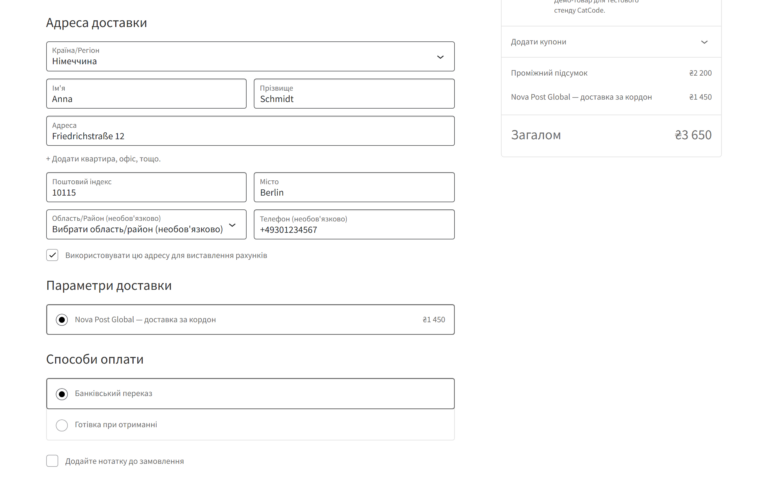Click the Готівка при отриманні label
Viewport: 768px width, 480px height.
116,425
